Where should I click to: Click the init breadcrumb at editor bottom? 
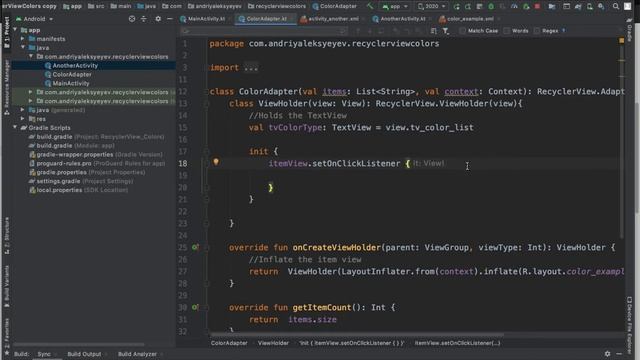tap(351, 343)
